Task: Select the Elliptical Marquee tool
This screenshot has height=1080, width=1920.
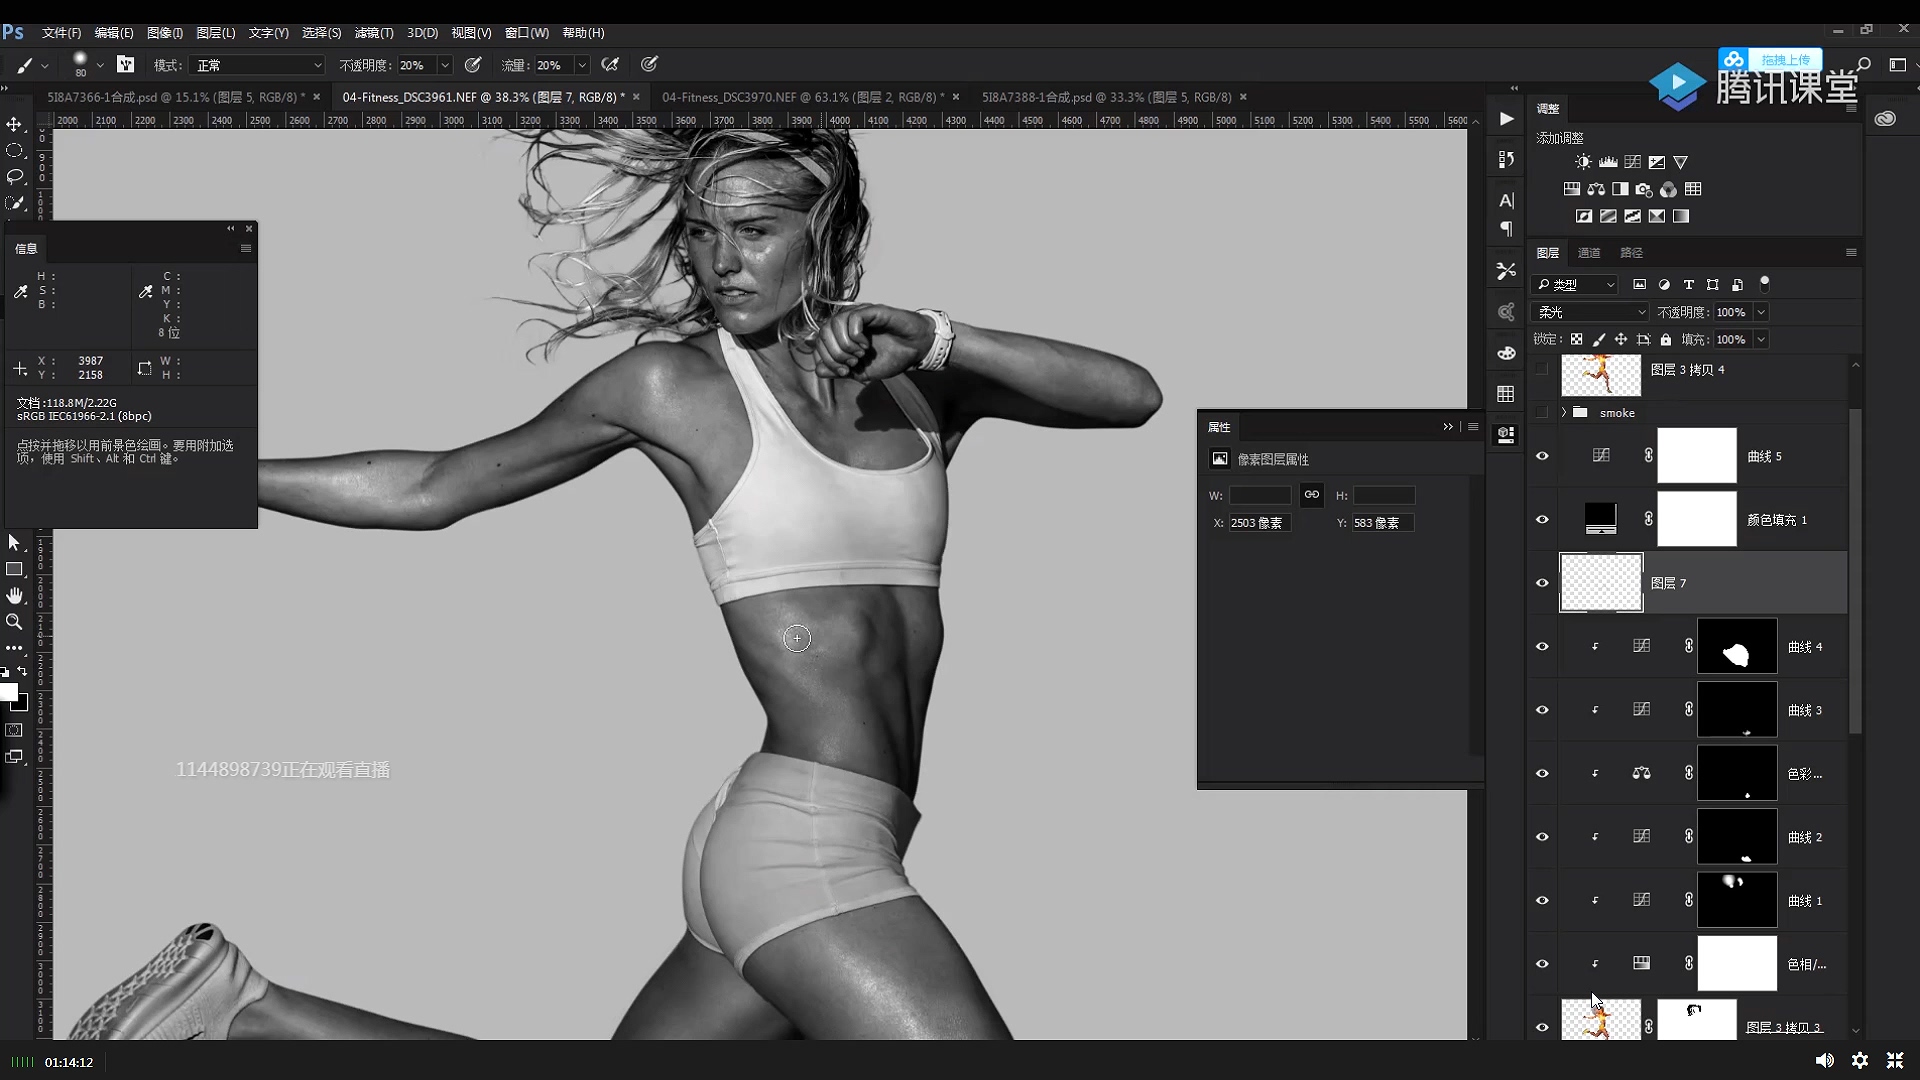Action: (x=14, y=150)
